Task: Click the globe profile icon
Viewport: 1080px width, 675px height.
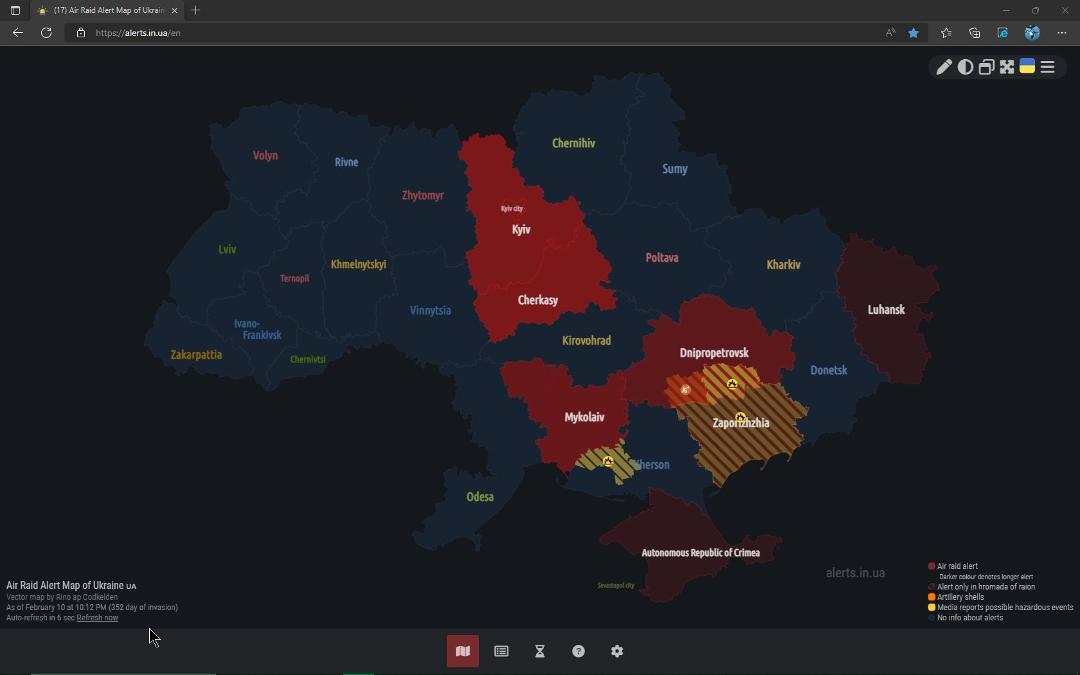Action: coord(1032,32)
